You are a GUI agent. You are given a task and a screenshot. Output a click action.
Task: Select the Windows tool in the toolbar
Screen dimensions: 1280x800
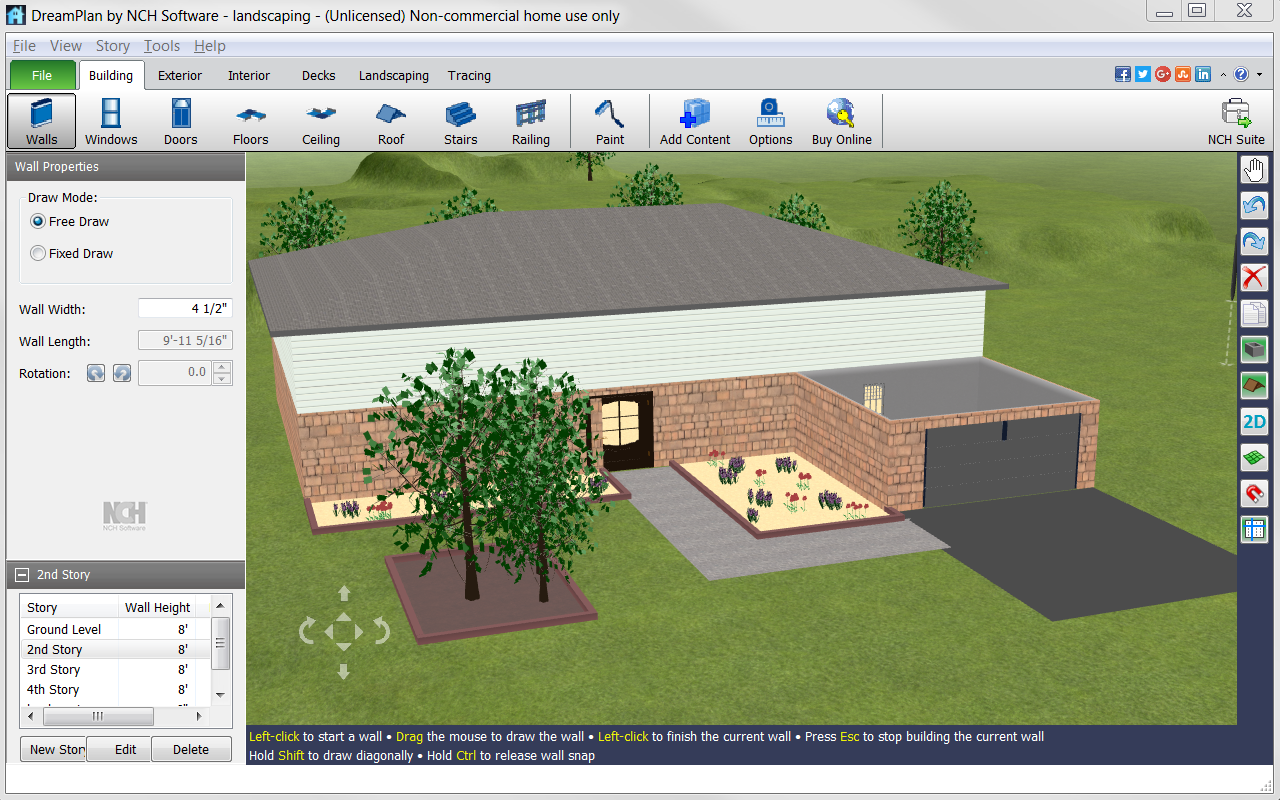pos(111,122)
